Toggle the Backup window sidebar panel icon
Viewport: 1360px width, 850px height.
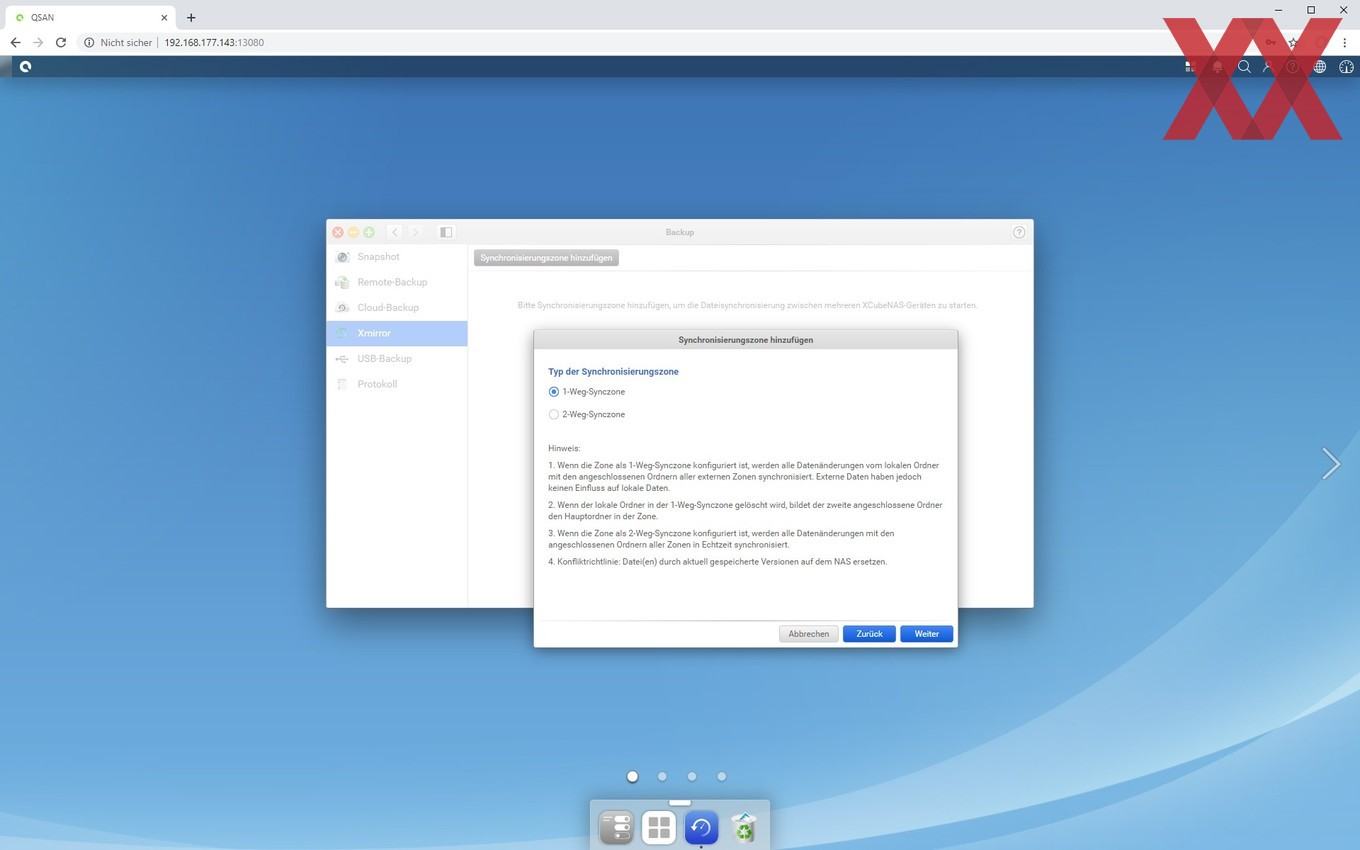(446, 232)
